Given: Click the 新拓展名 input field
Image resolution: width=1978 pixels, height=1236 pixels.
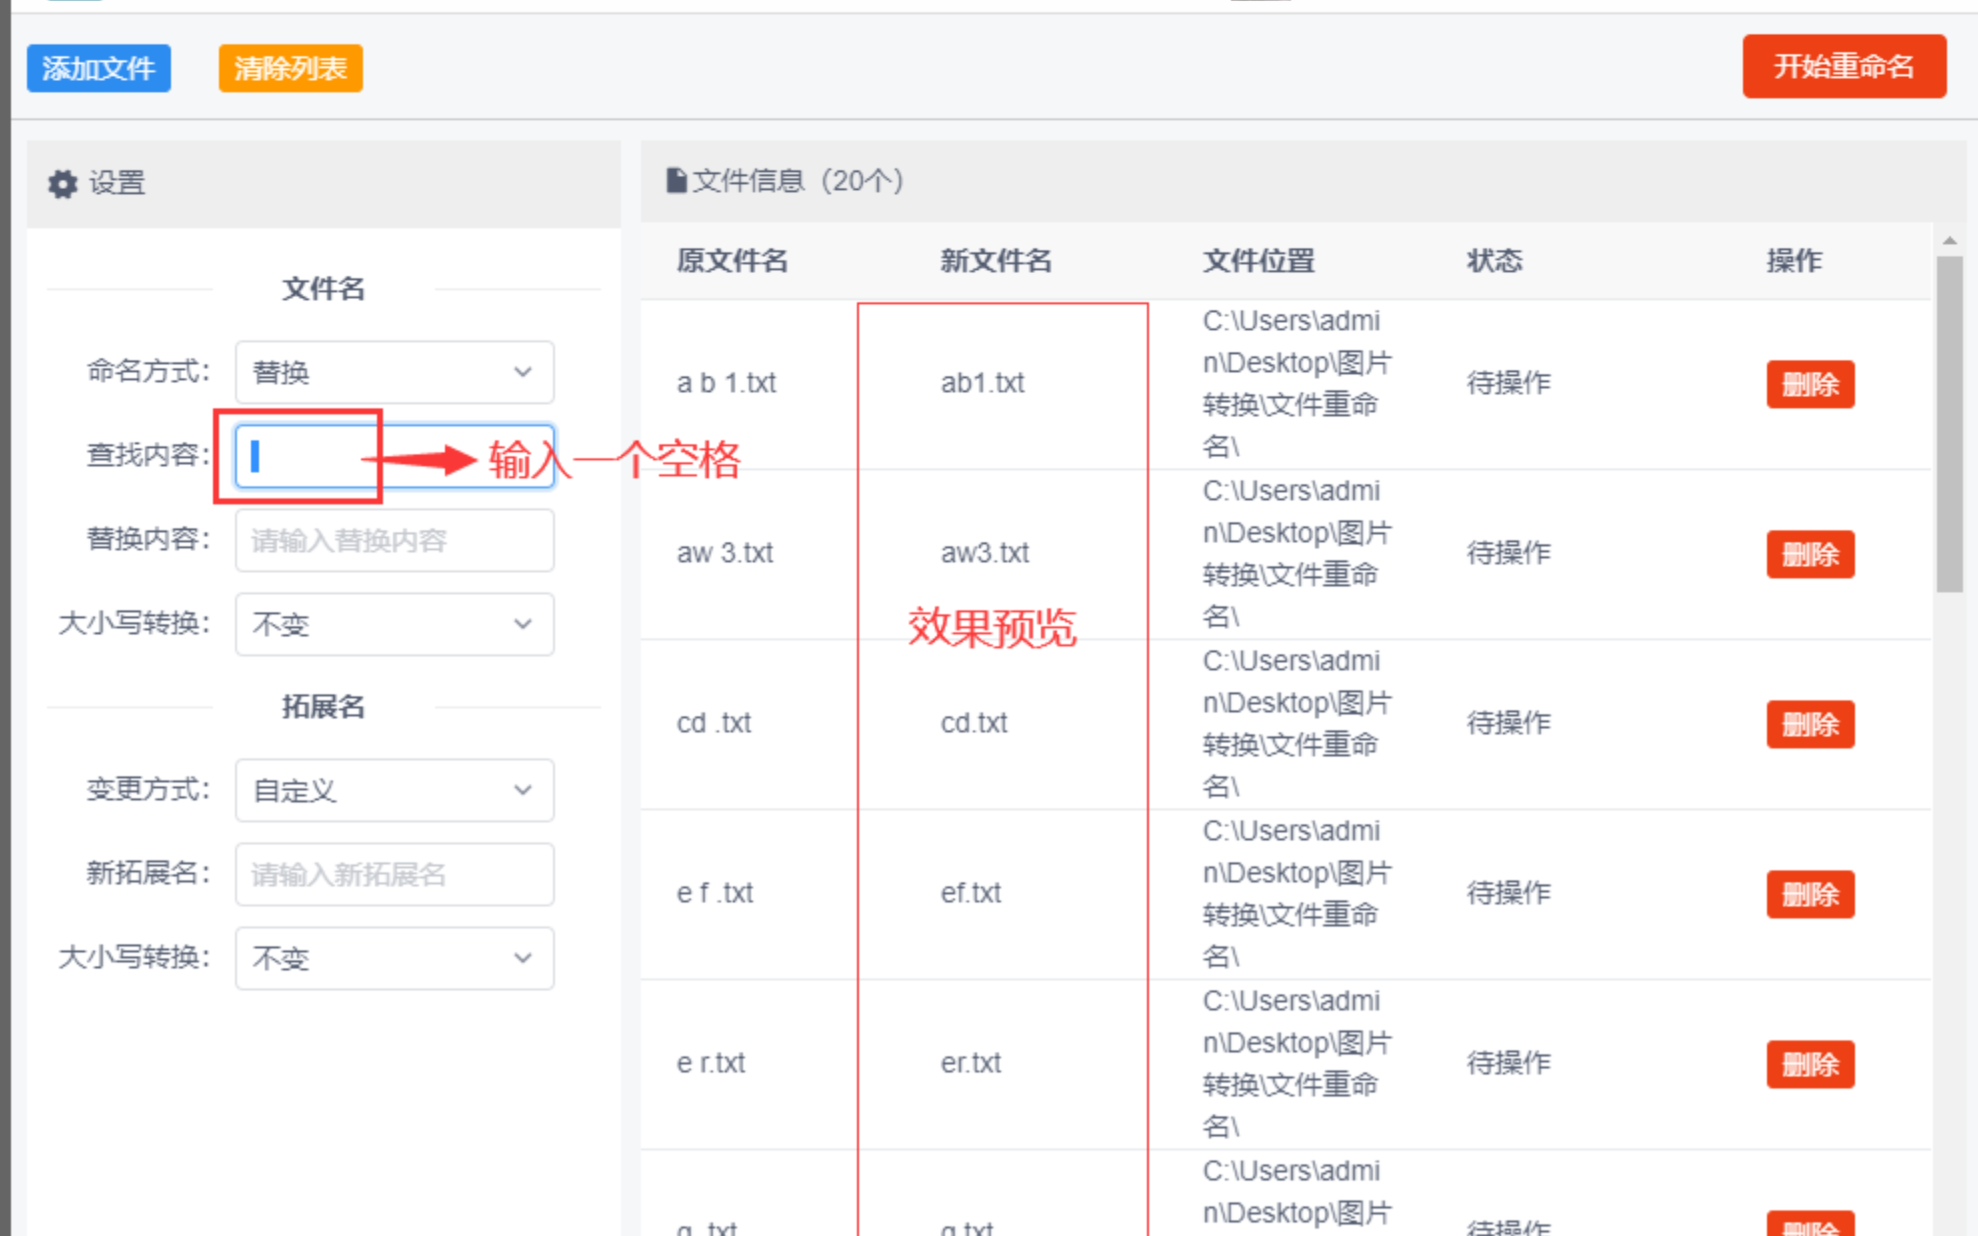Looking at the screenshot, I should point(395,874).
